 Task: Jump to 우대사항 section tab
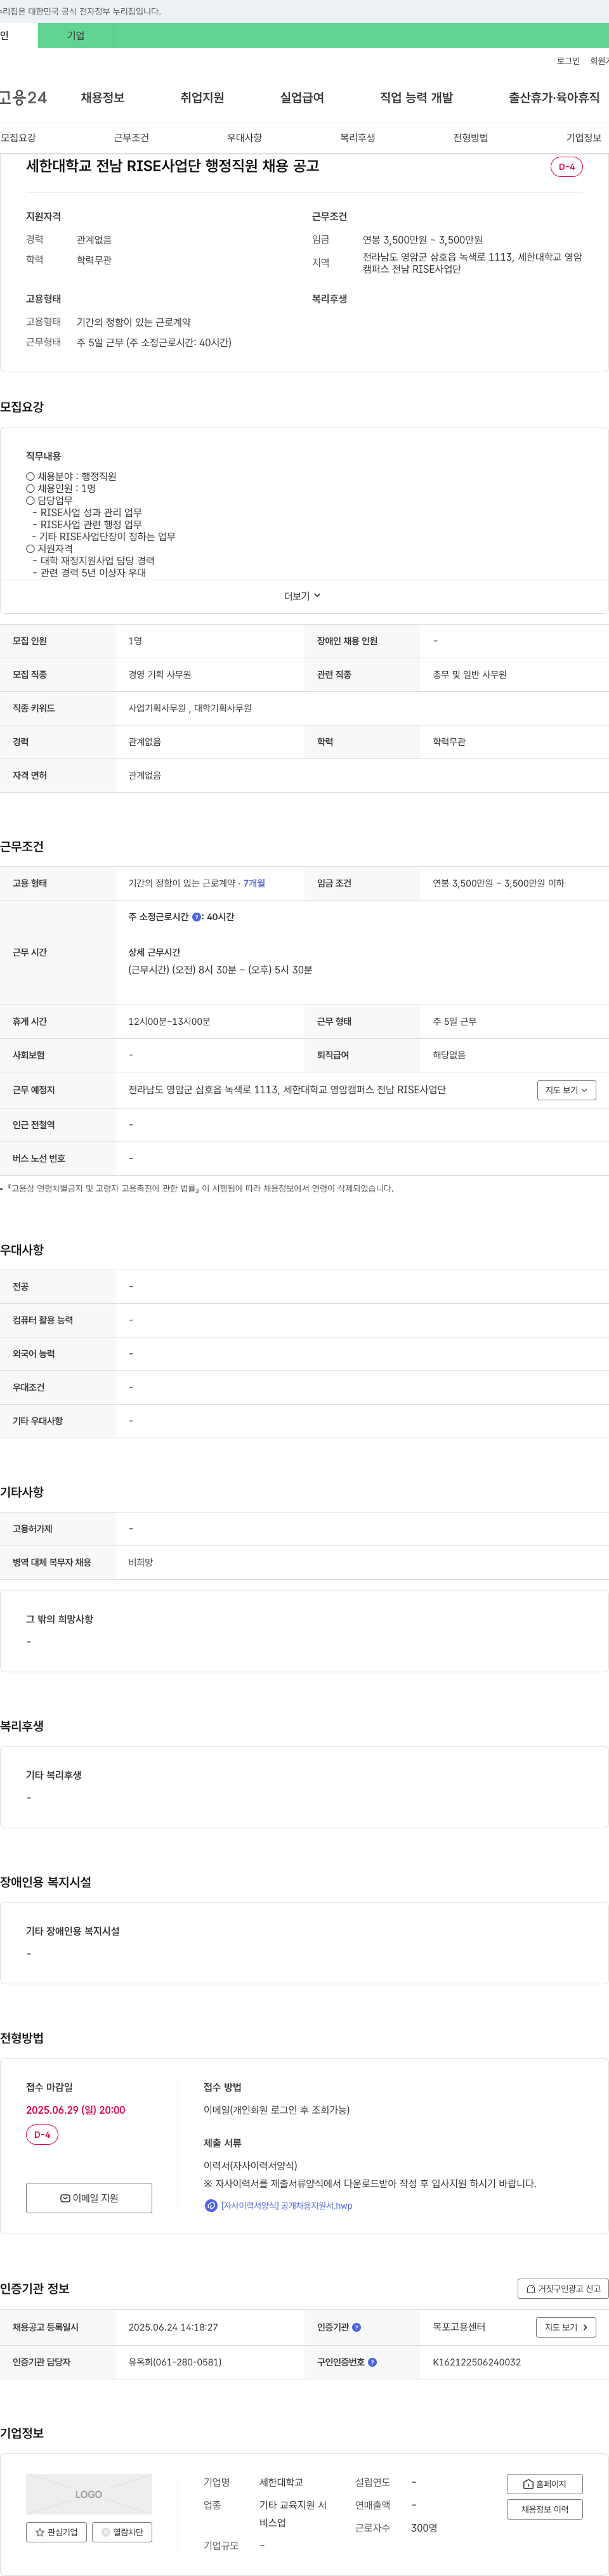pos(244,138)
